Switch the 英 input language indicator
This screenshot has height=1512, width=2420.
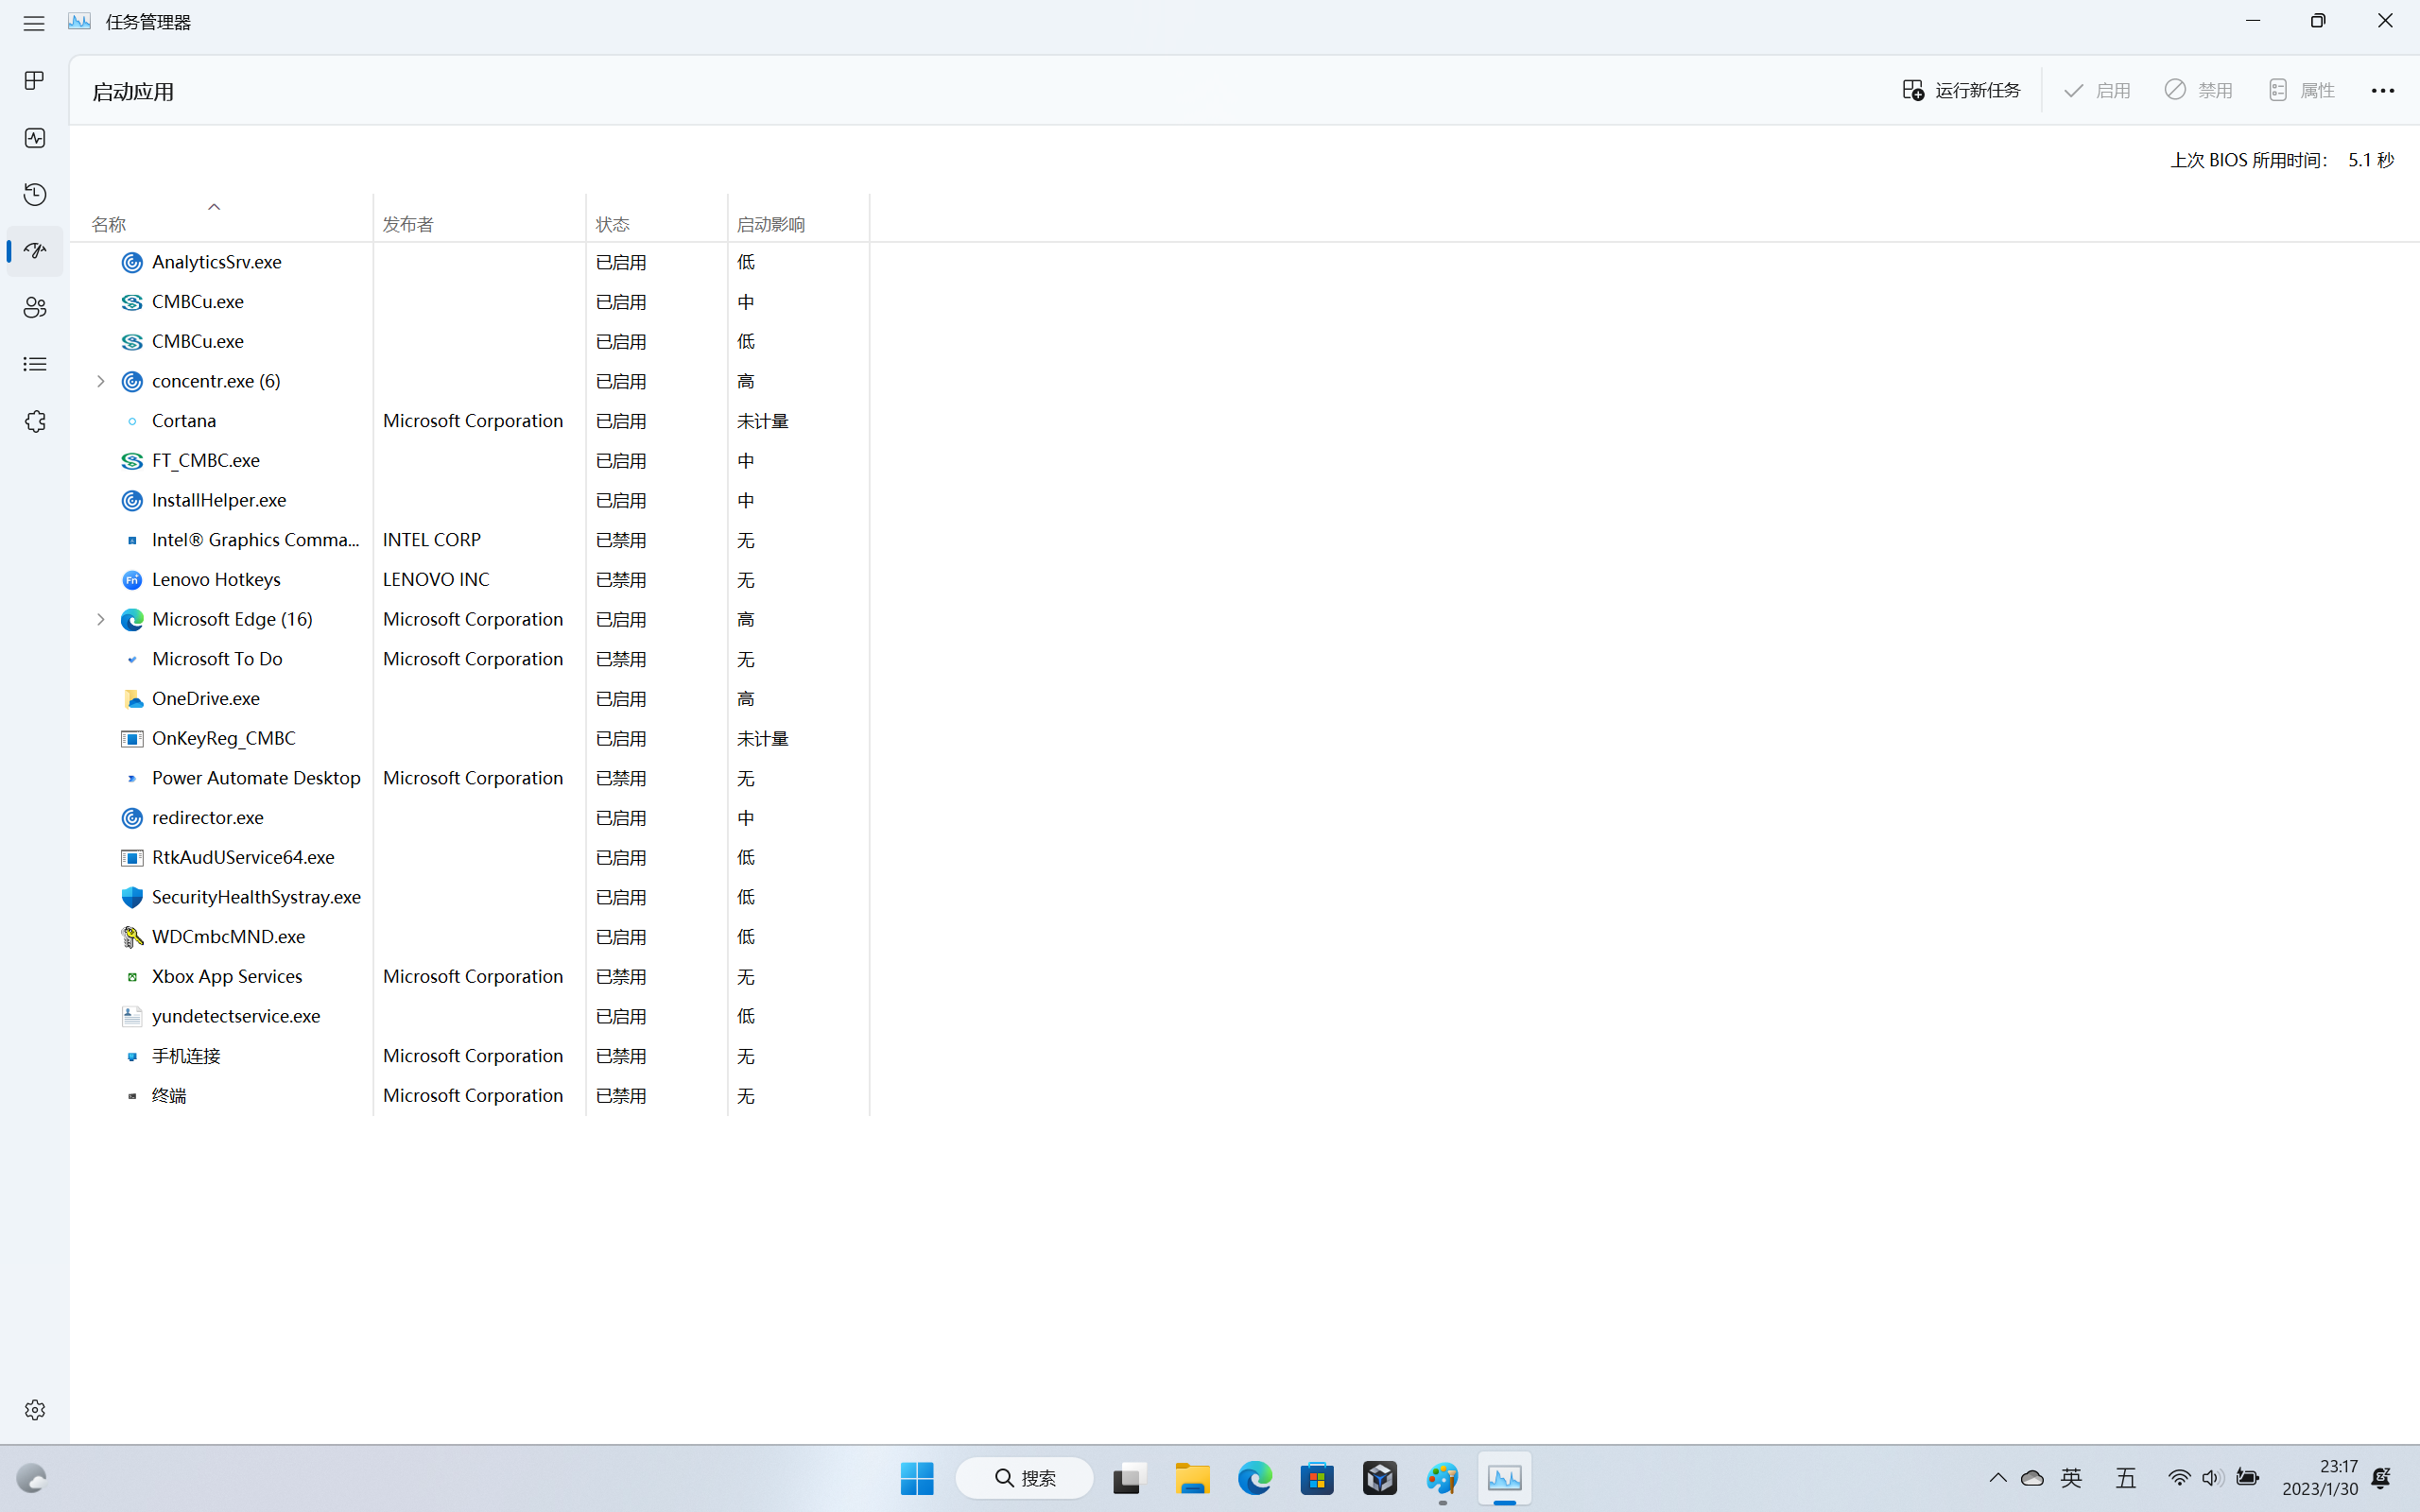click(x=2072, y=1478)
